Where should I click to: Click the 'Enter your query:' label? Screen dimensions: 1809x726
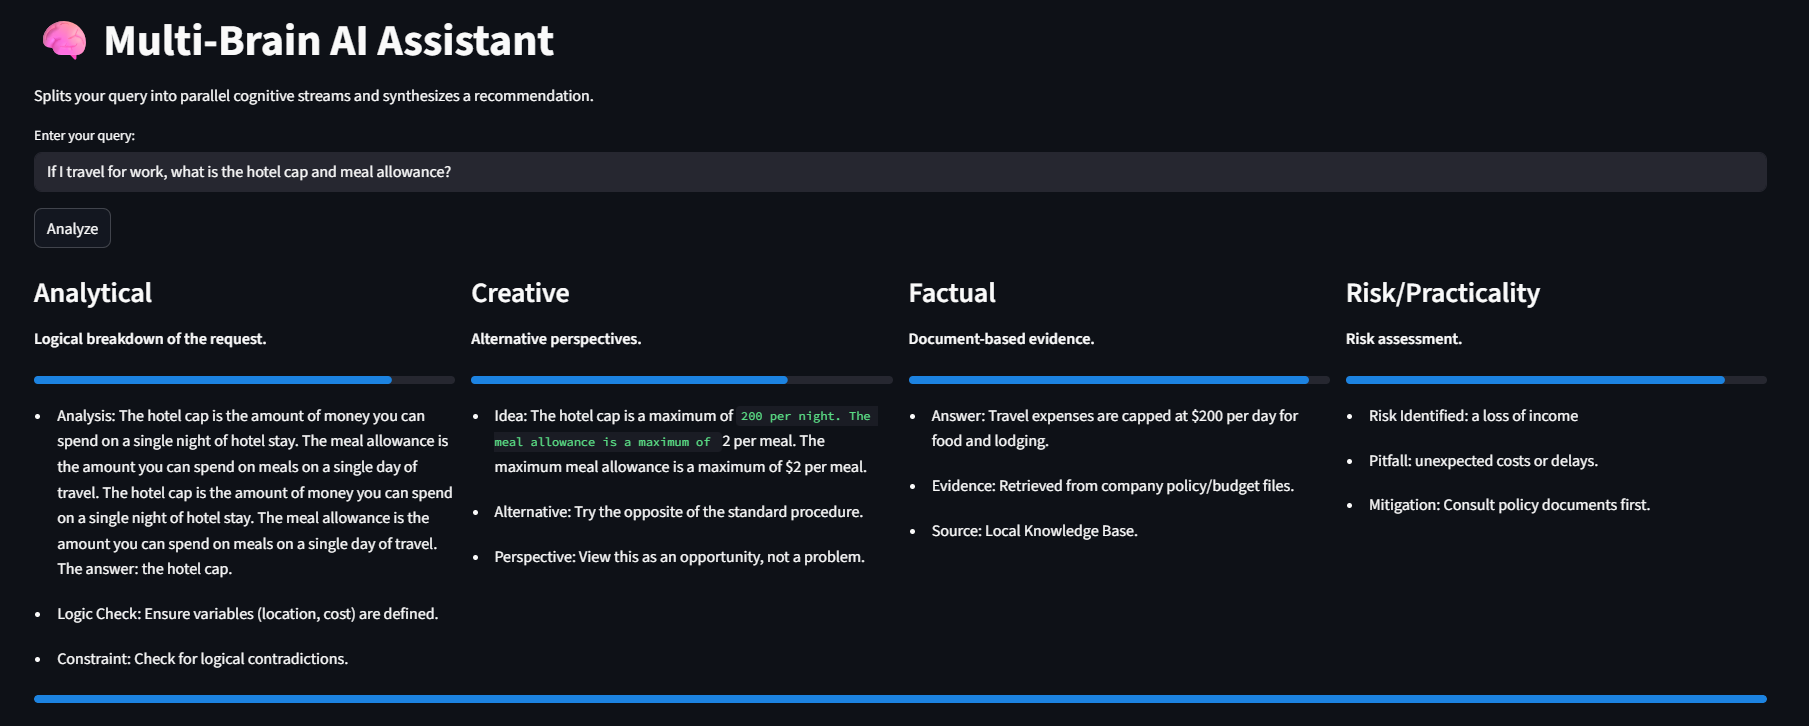click(84, 136)
